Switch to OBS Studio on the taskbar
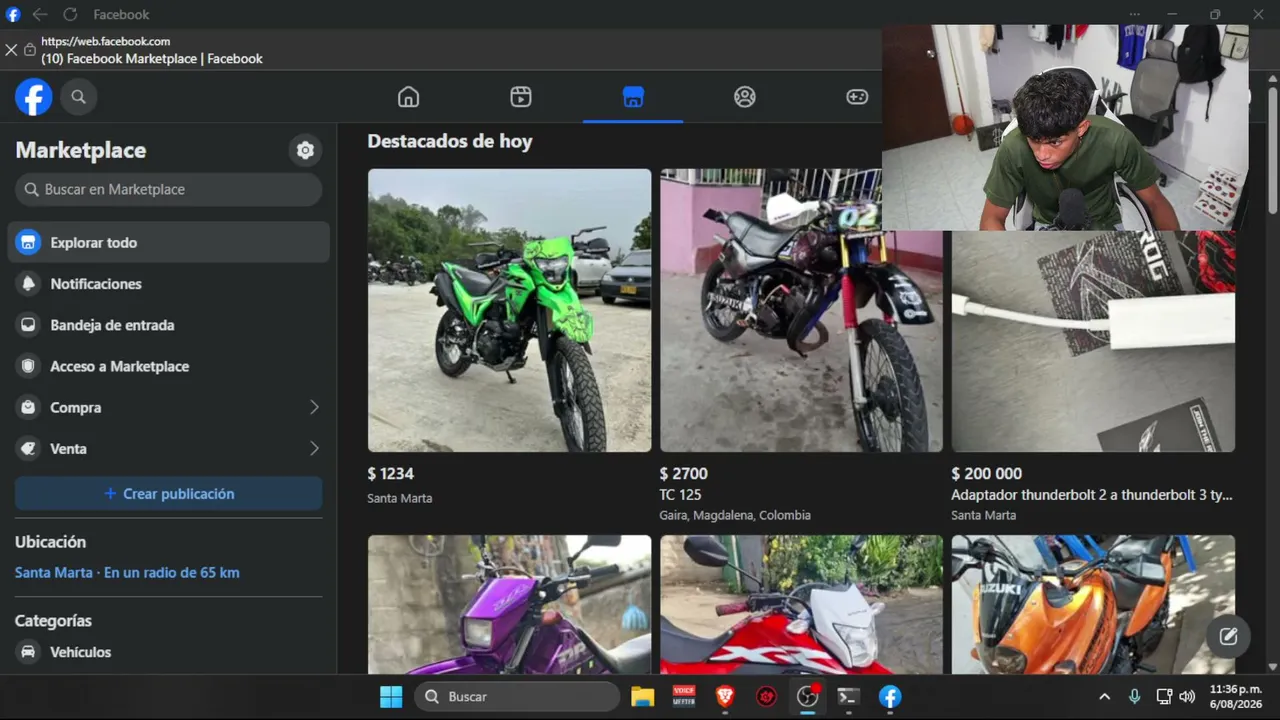Screen dimensions: 1280x720 tap(807, 697)
